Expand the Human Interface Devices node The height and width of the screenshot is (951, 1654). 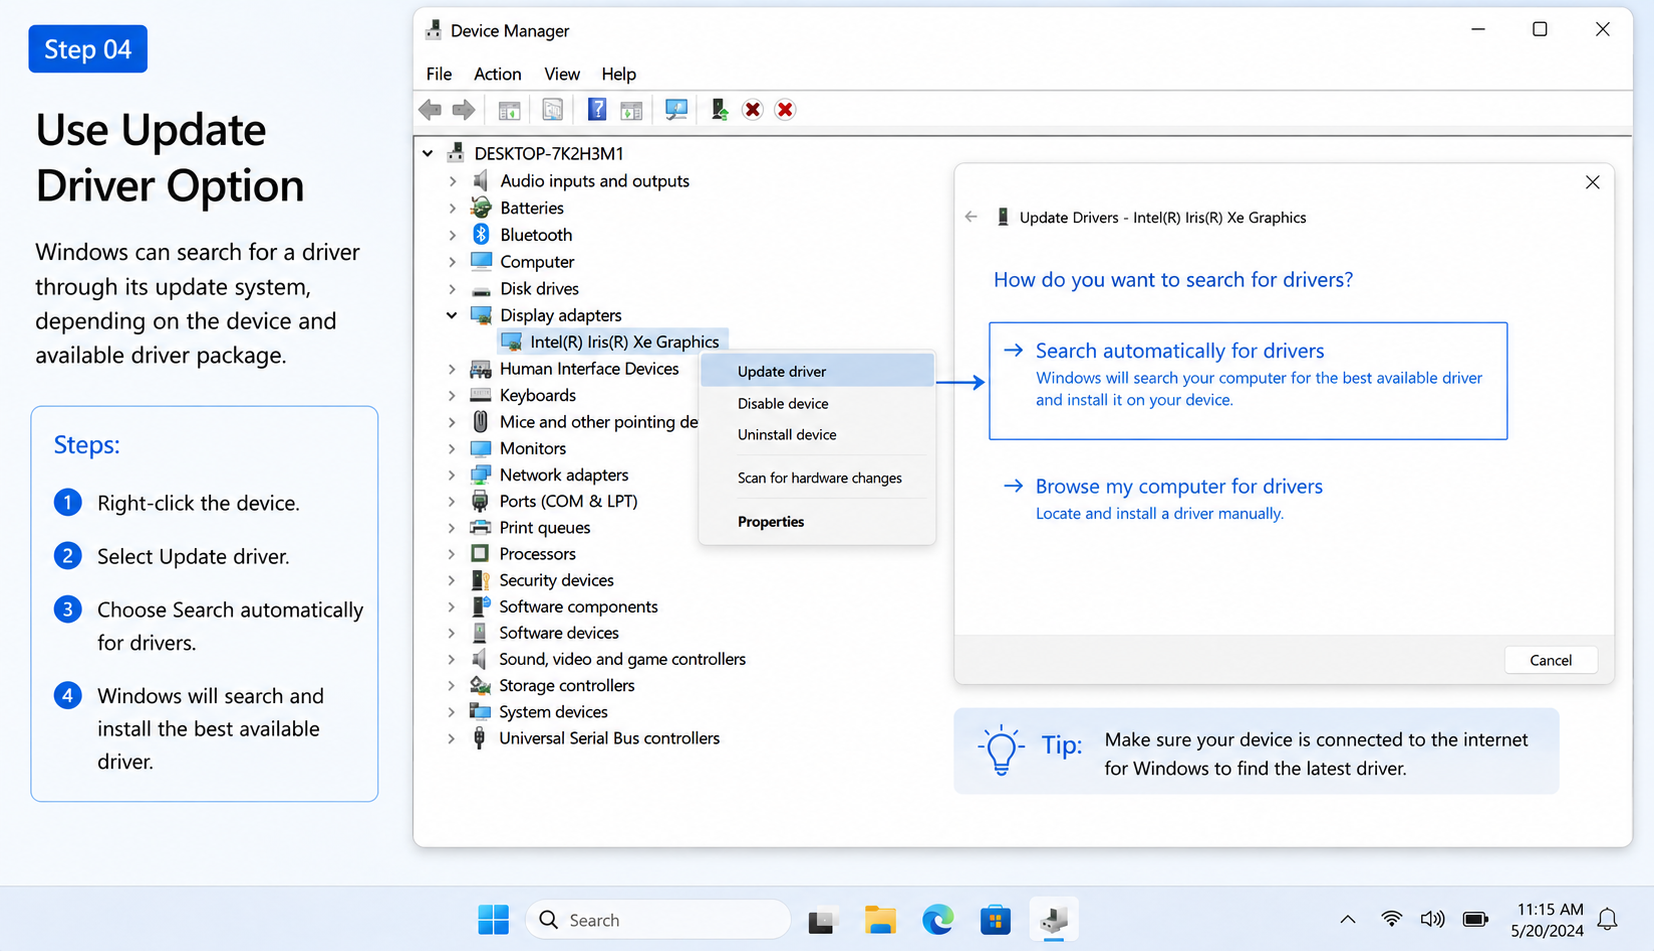click(452, 369)
